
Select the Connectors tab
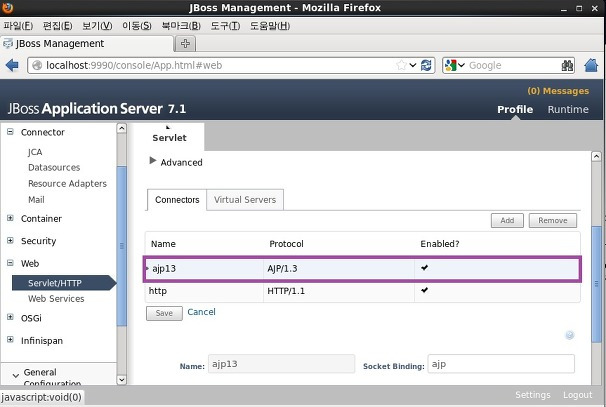tap(177, 200)
